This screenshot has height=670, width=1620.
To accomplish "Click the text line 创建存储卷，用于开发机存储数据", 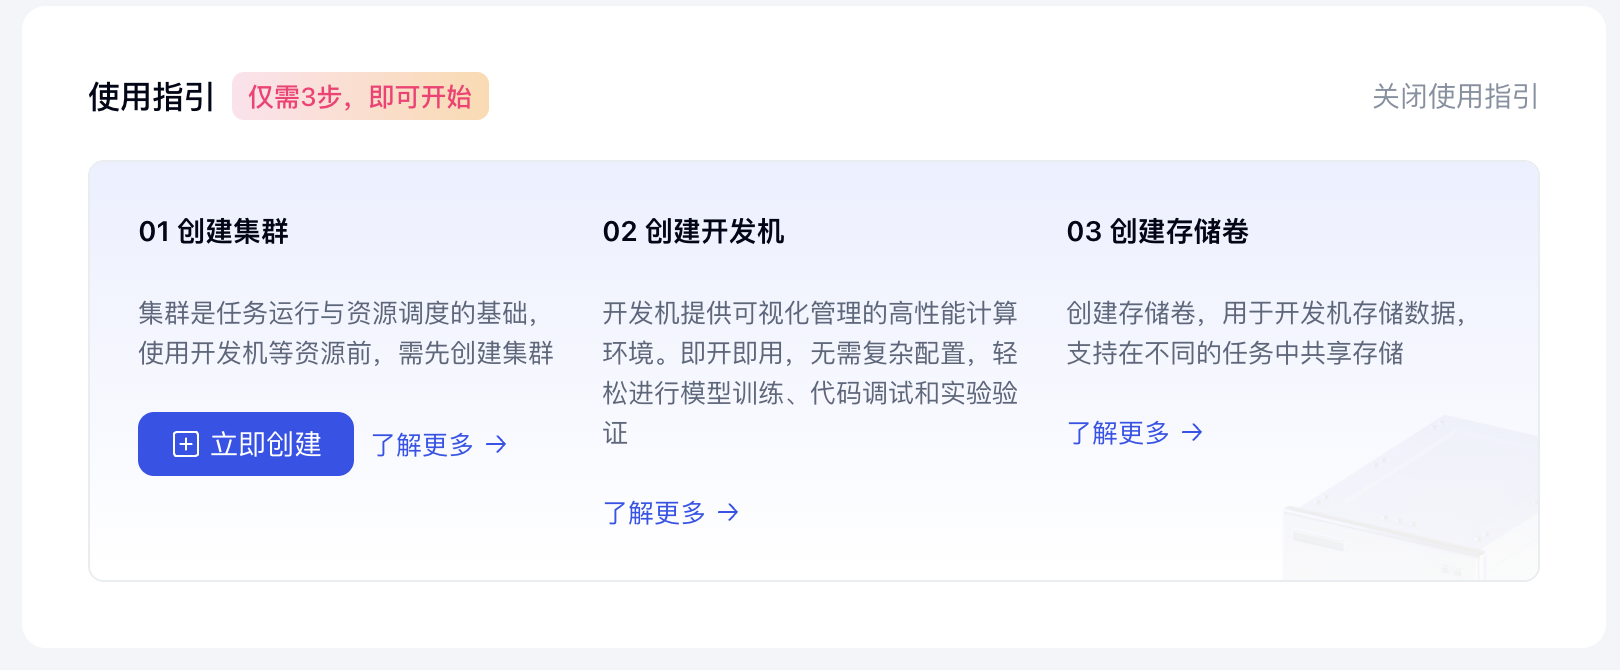I will (1265, 313).
